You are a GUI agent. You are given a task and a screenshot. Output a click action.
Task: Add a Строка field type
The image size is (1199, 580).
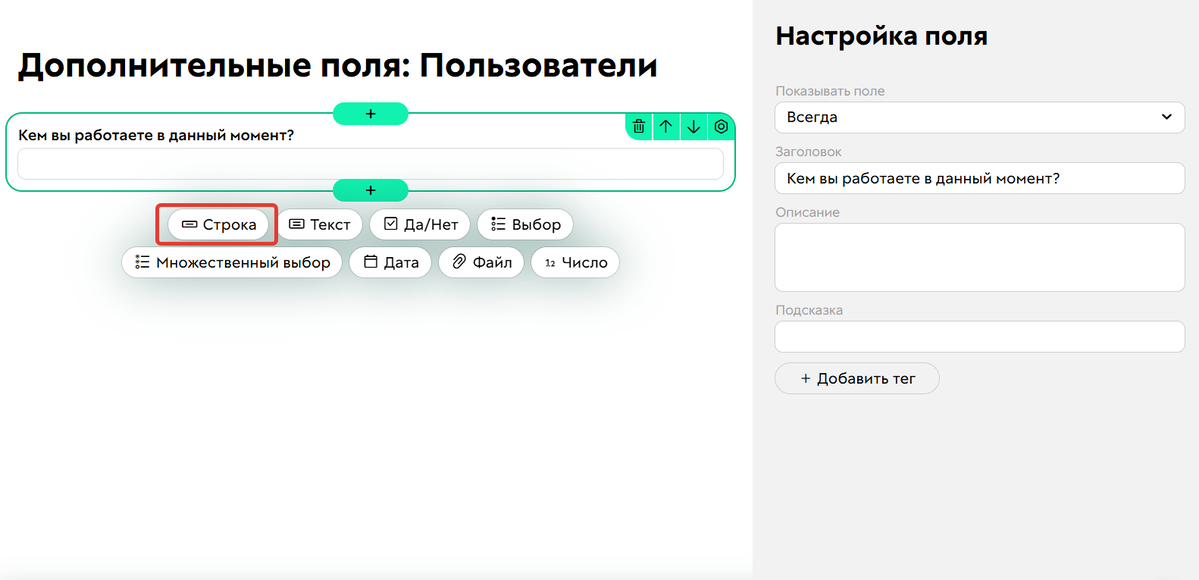(216, 224)
